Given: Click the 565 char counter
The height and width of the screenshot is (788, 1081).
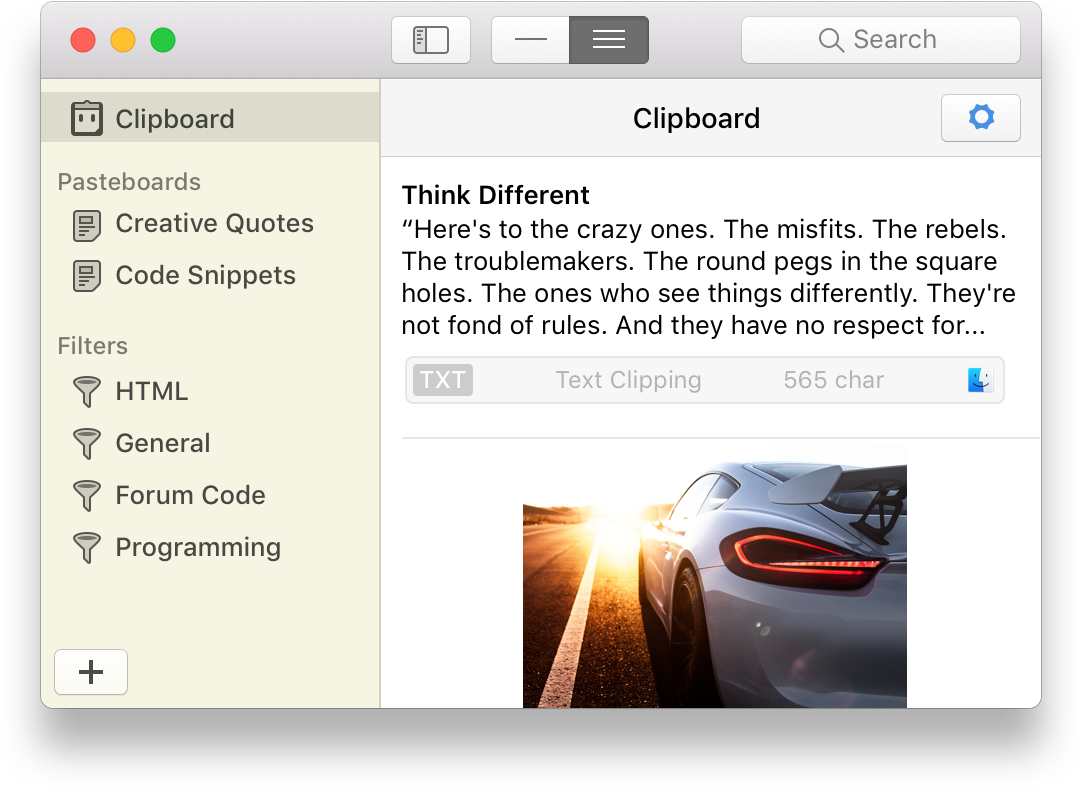Looking at the screenshot, I should click(833, 380).
